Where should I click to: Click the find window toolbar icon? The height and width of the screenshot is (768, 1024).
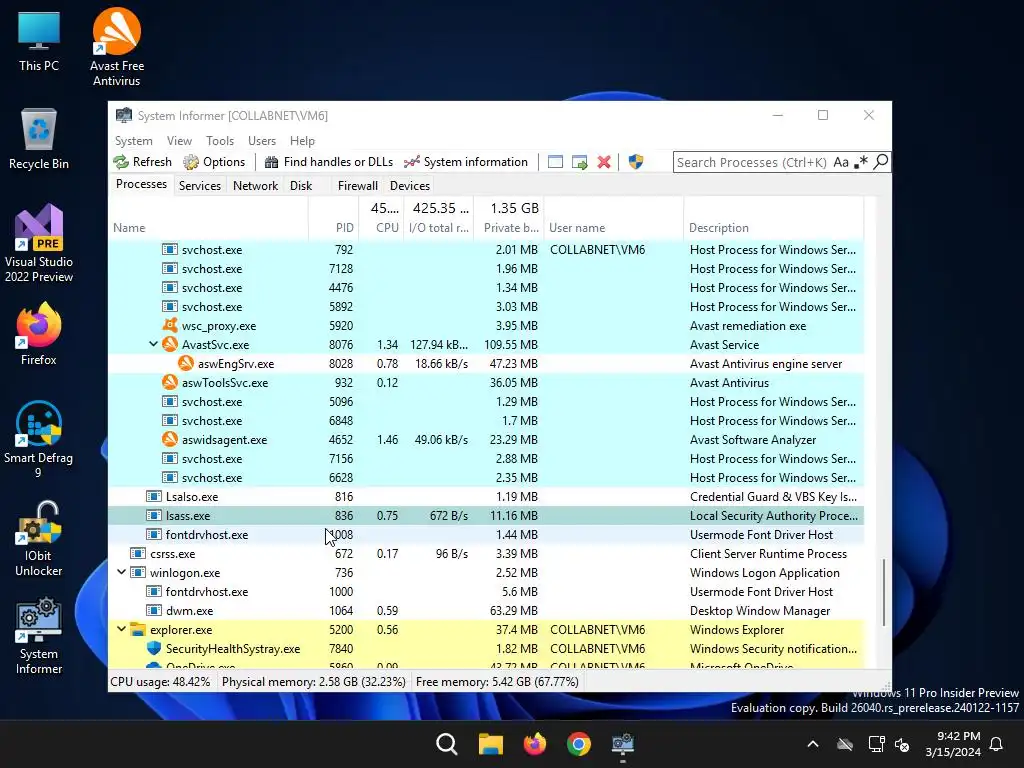coord(555,162)
